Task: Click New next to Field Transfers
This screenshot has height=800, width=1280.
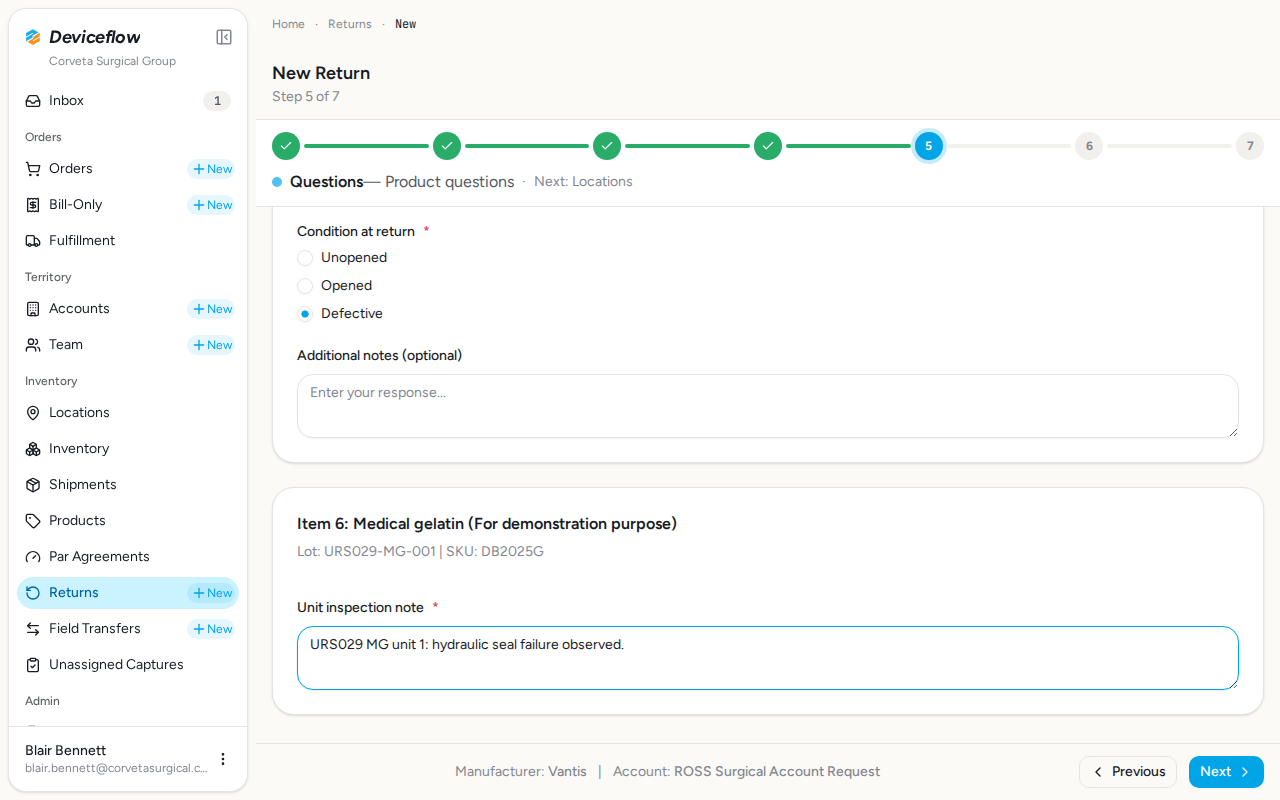Action: click(x=212, y=629)
